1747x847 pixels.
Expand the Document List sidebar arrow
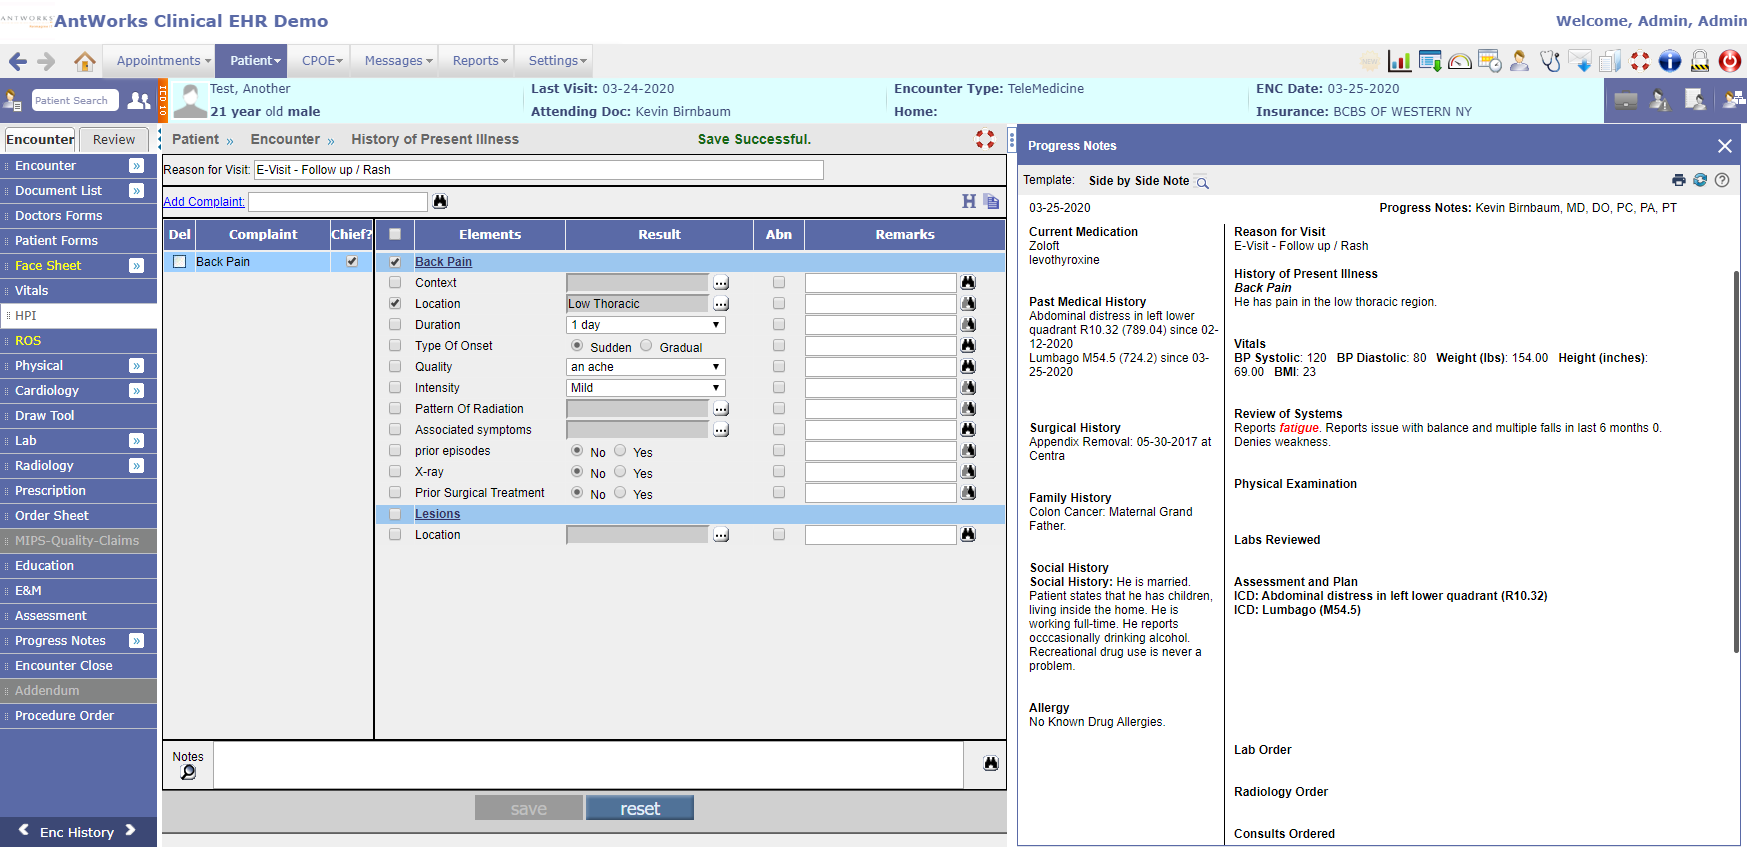pyautogui.click(x=137, y=191)
